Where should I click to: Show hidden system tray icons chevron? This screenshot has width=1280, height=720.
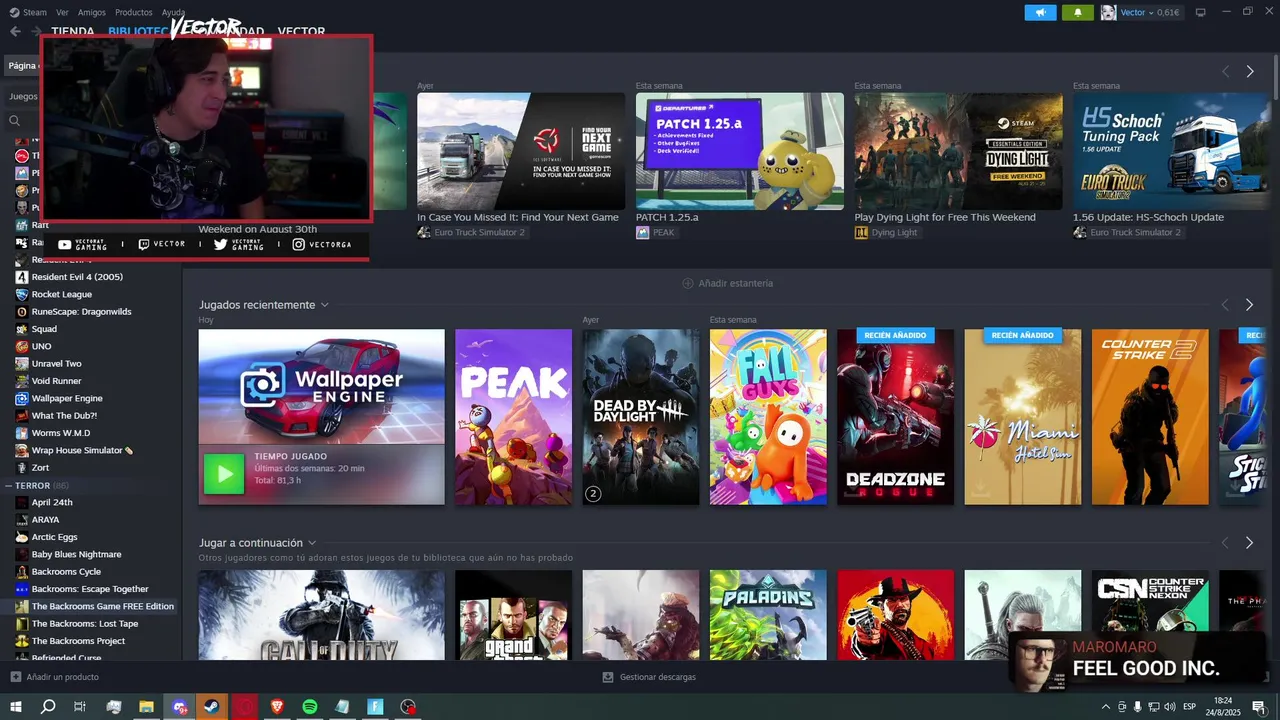pyautogui.click(x=1105, y=707)
